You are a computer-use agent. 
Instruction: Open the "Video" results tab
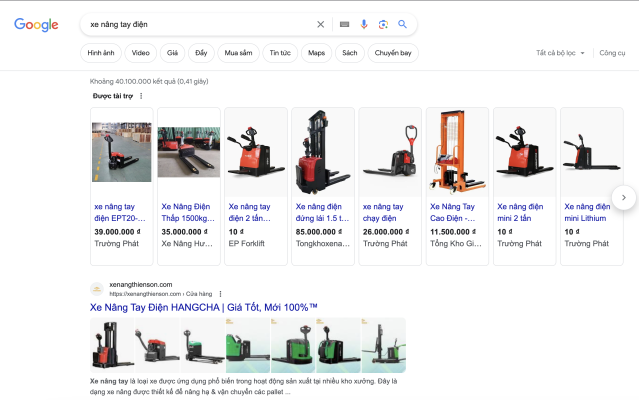pyautogui.click(x=141, y=53)
